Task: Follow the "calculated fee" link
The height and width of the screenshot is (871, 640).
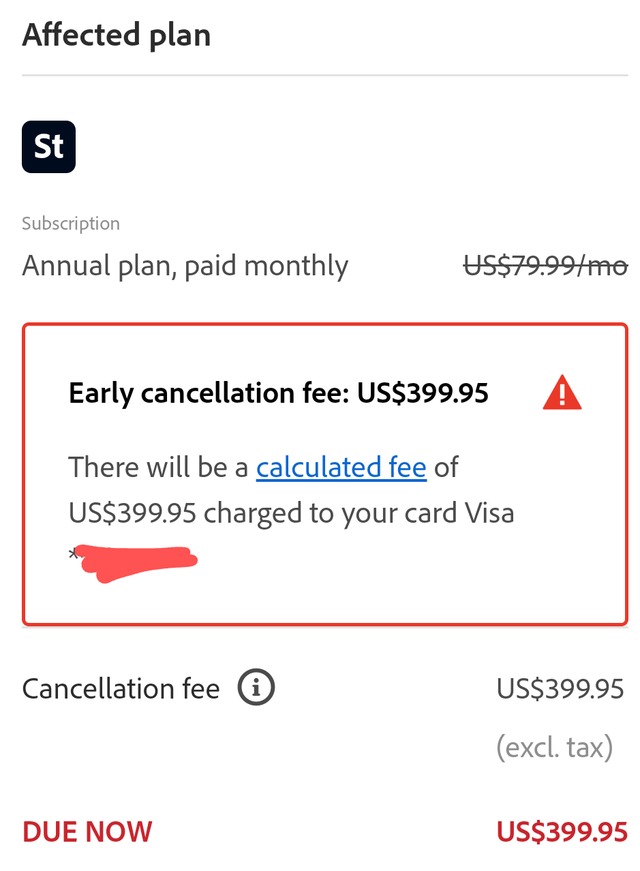Action: point(341,467)
